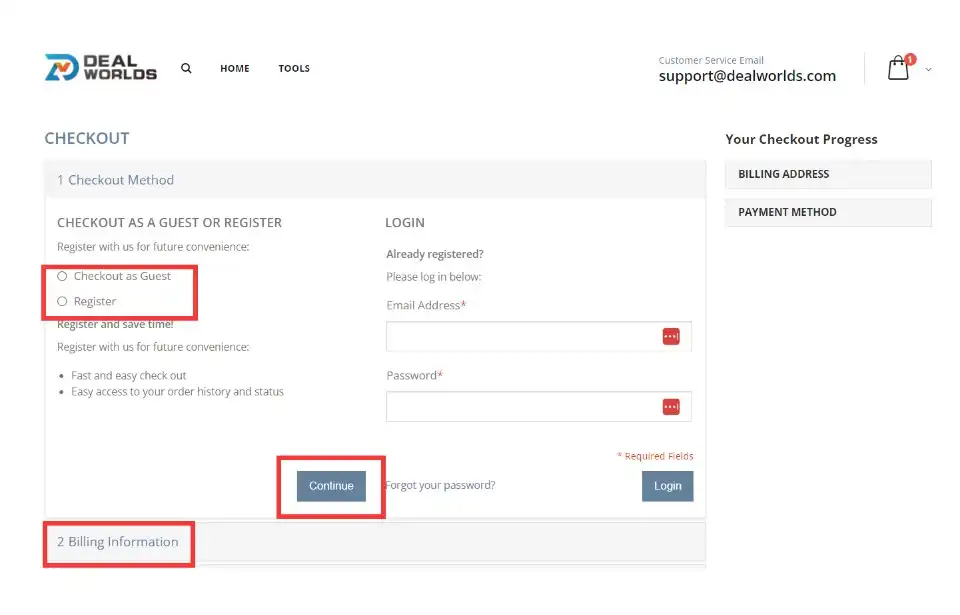Follow the Forgot your password link
This screenshot has height=615, width=960.
pos(441,486)
